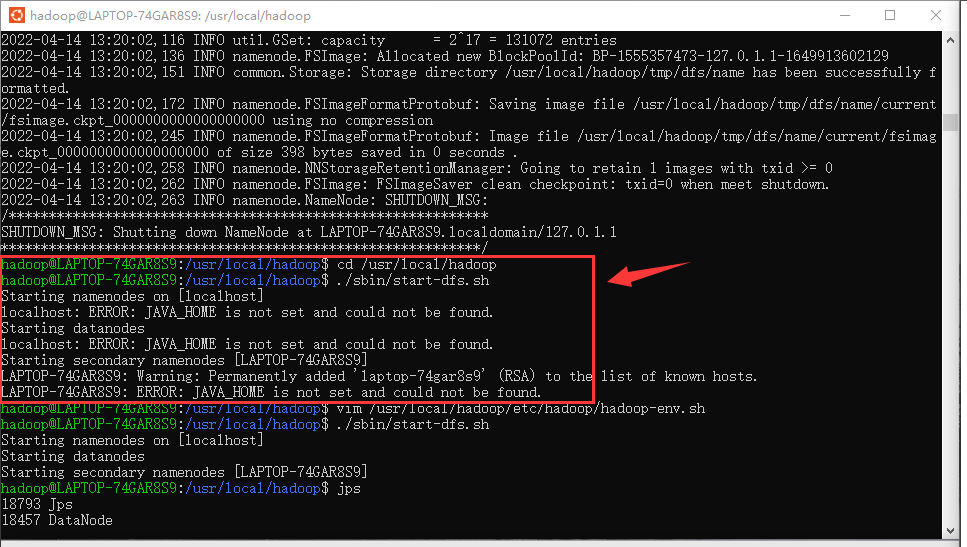Image resolution: width=967 pixels, height=547 pixels.
Task: Click the LAPTOP-74GAR8S9 JAVA_HOME error line
Action: click(270, 393)
